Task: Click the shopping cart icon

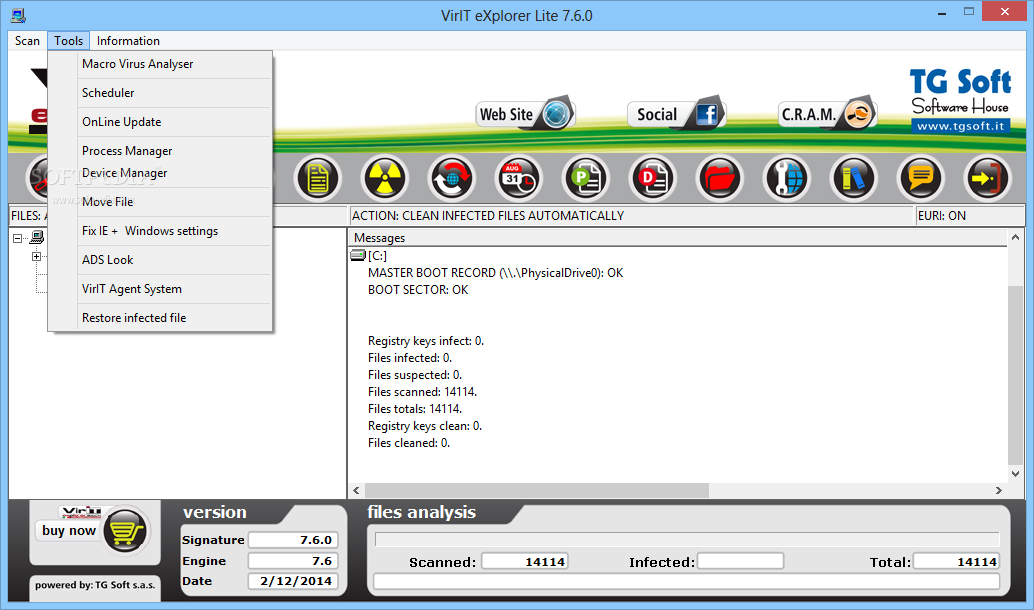Action: (127, 530)
